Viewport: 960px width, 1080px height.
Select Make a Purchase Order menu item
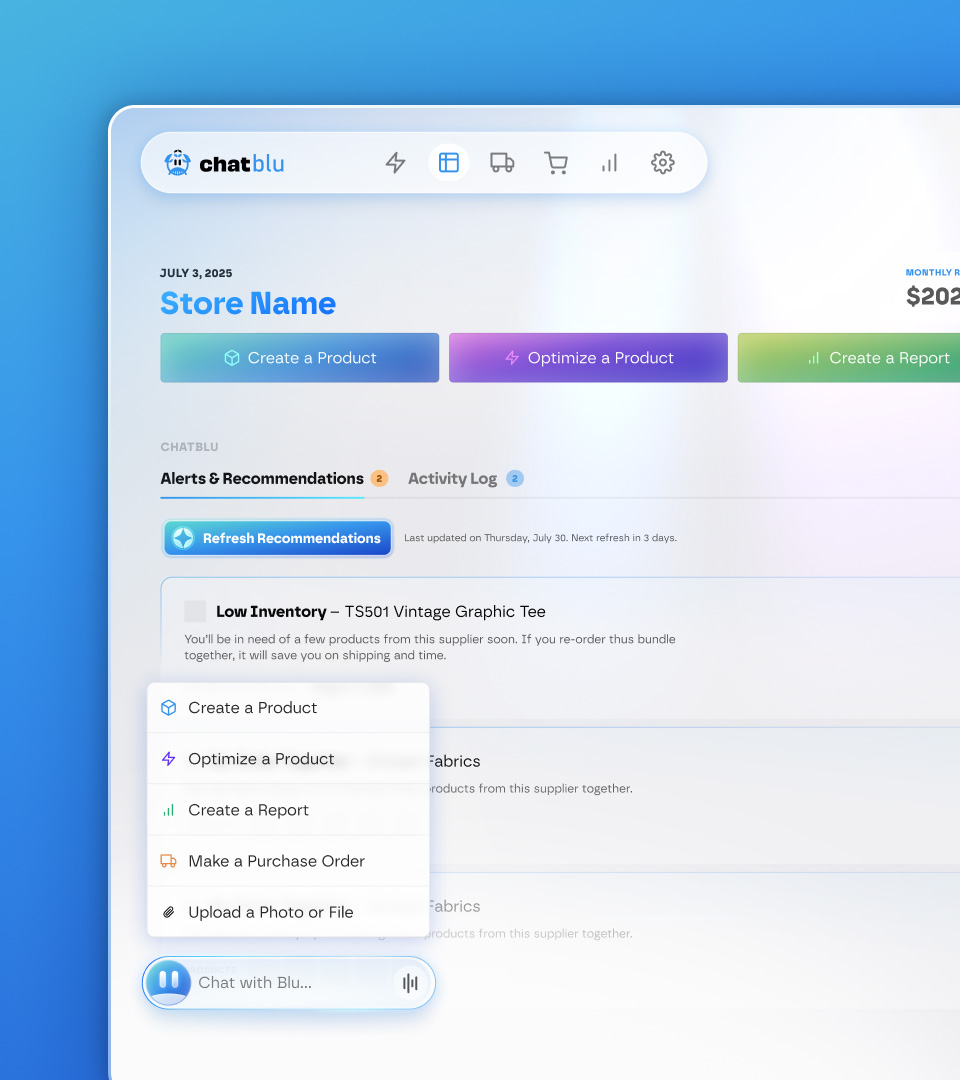[x=289, y=861]
